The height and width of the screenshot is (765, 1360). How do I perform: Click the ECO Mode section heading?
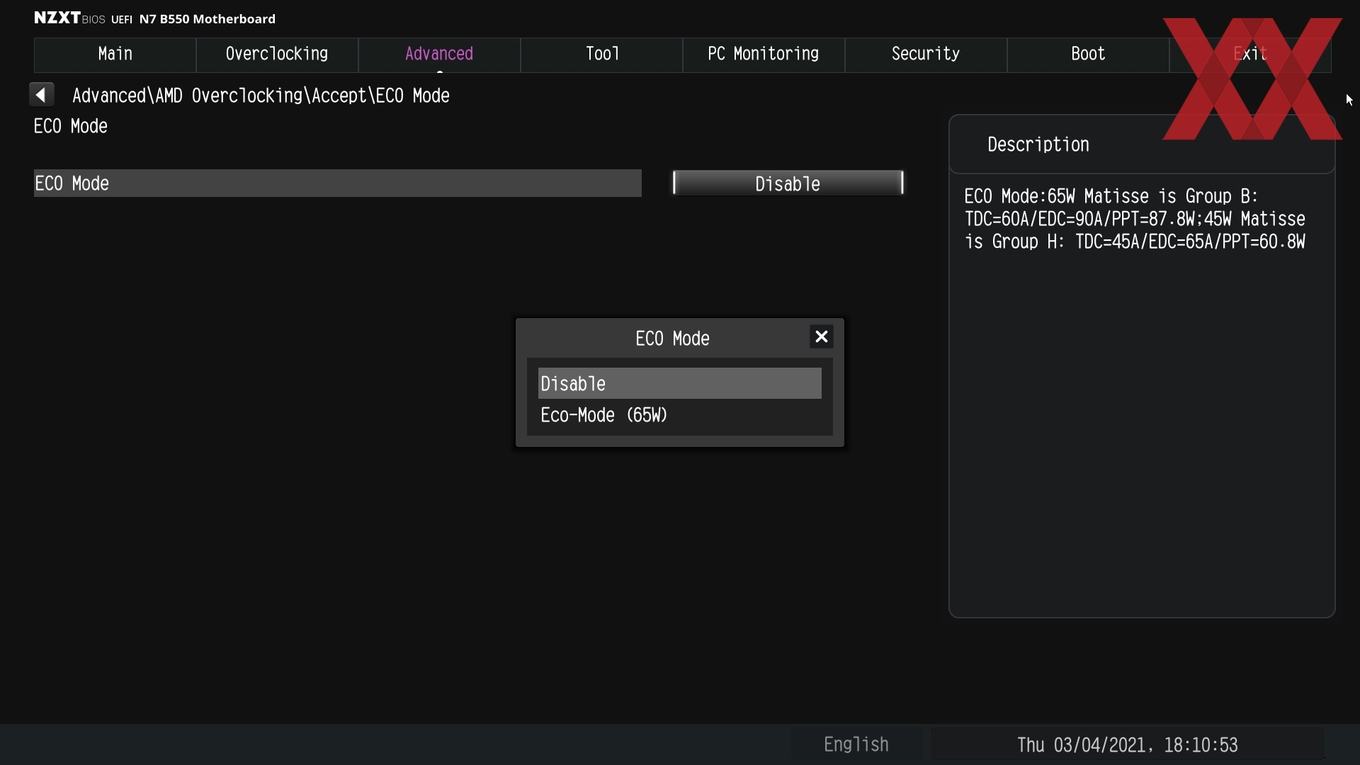click(x=71, y=126)
